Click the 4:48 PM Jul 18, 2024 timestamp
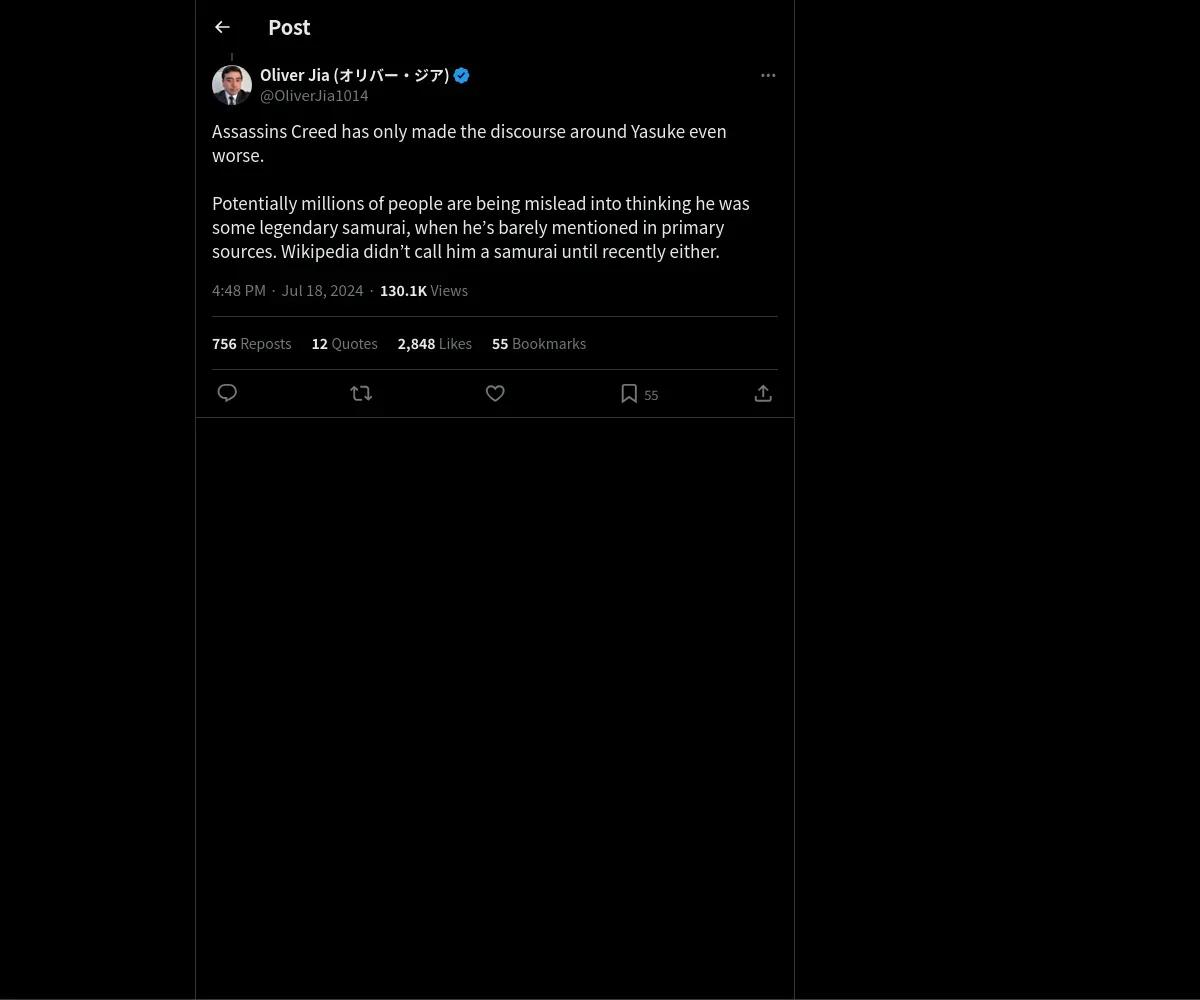The image size is (1200, 1000). 288,290
